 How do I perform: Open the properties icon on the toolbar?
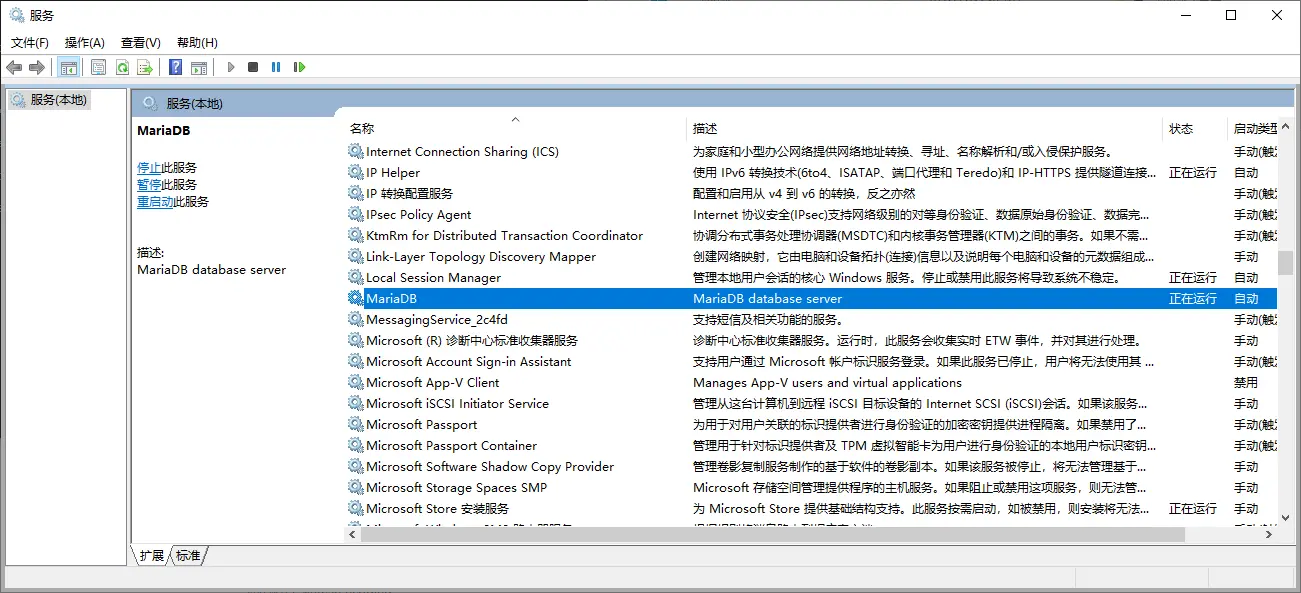click(x=97, y=67)
